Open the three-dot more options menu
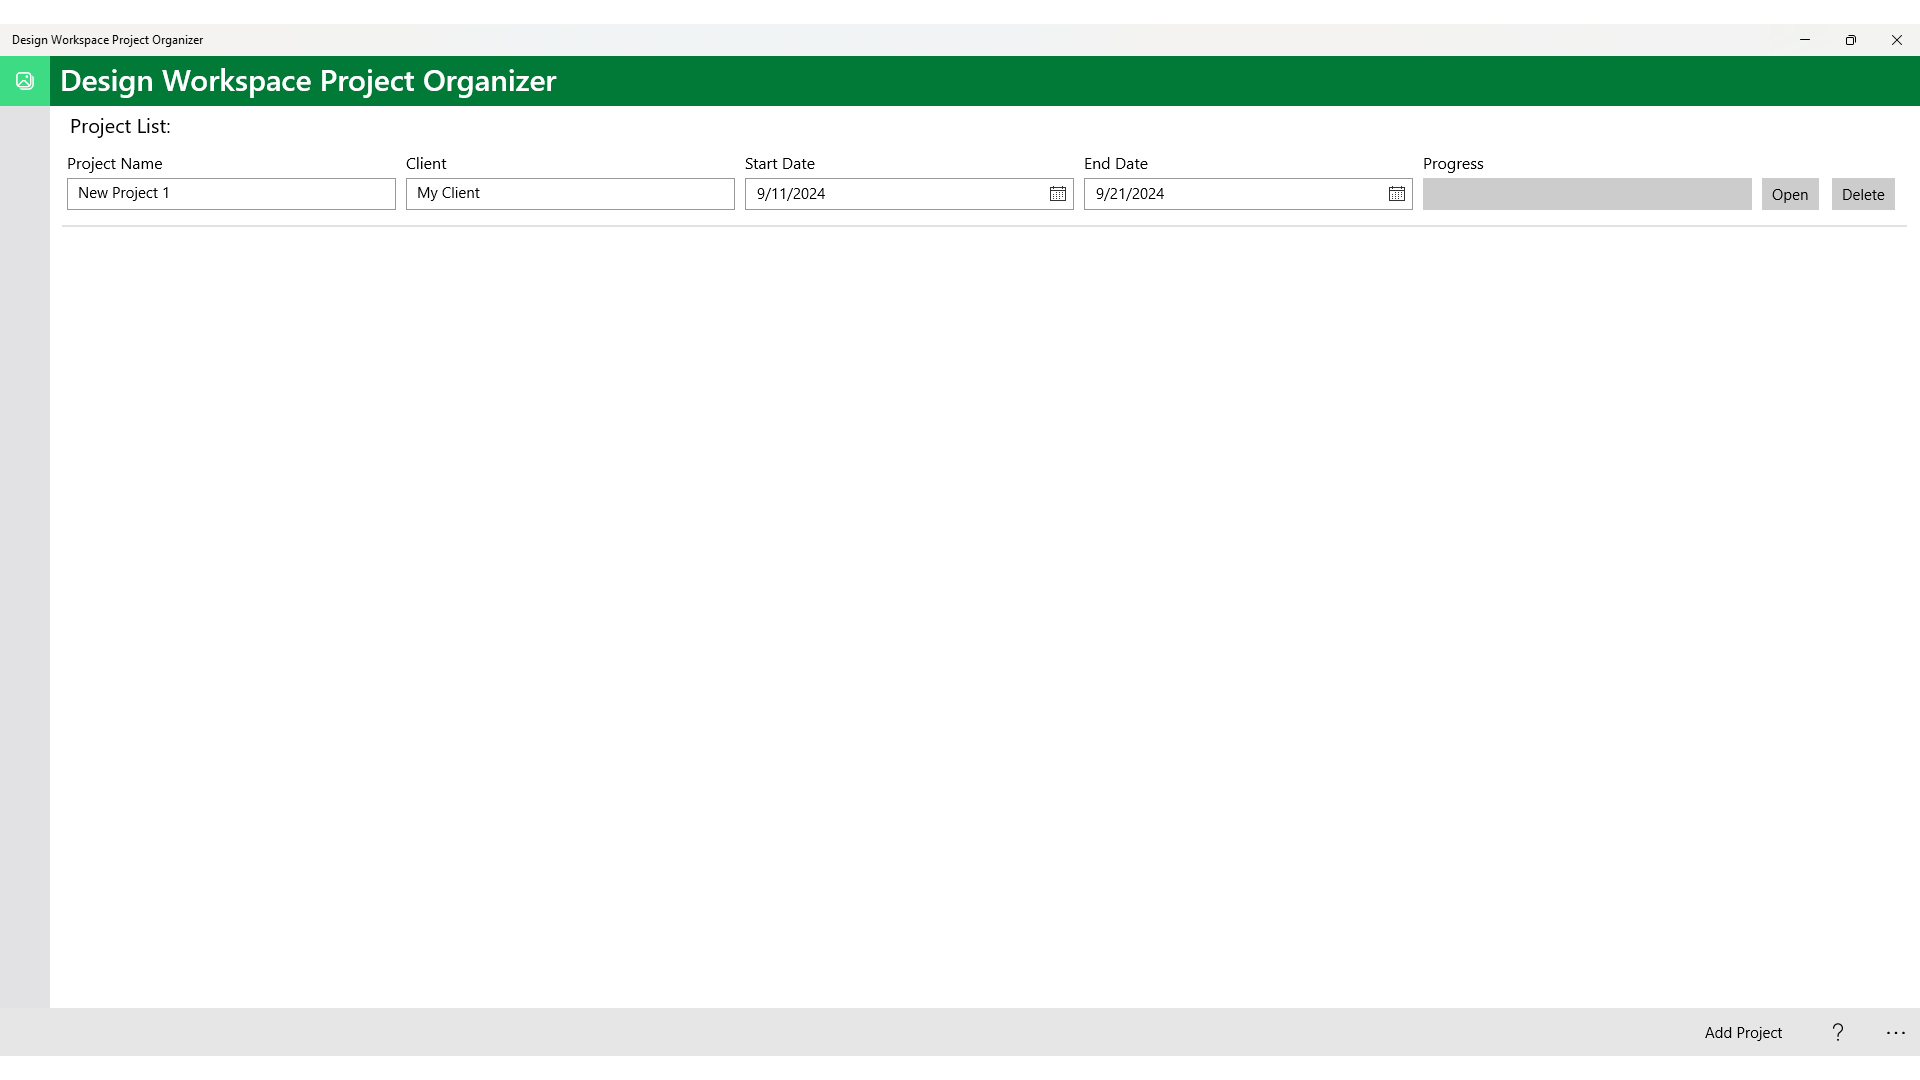 coord(1895,1032)
